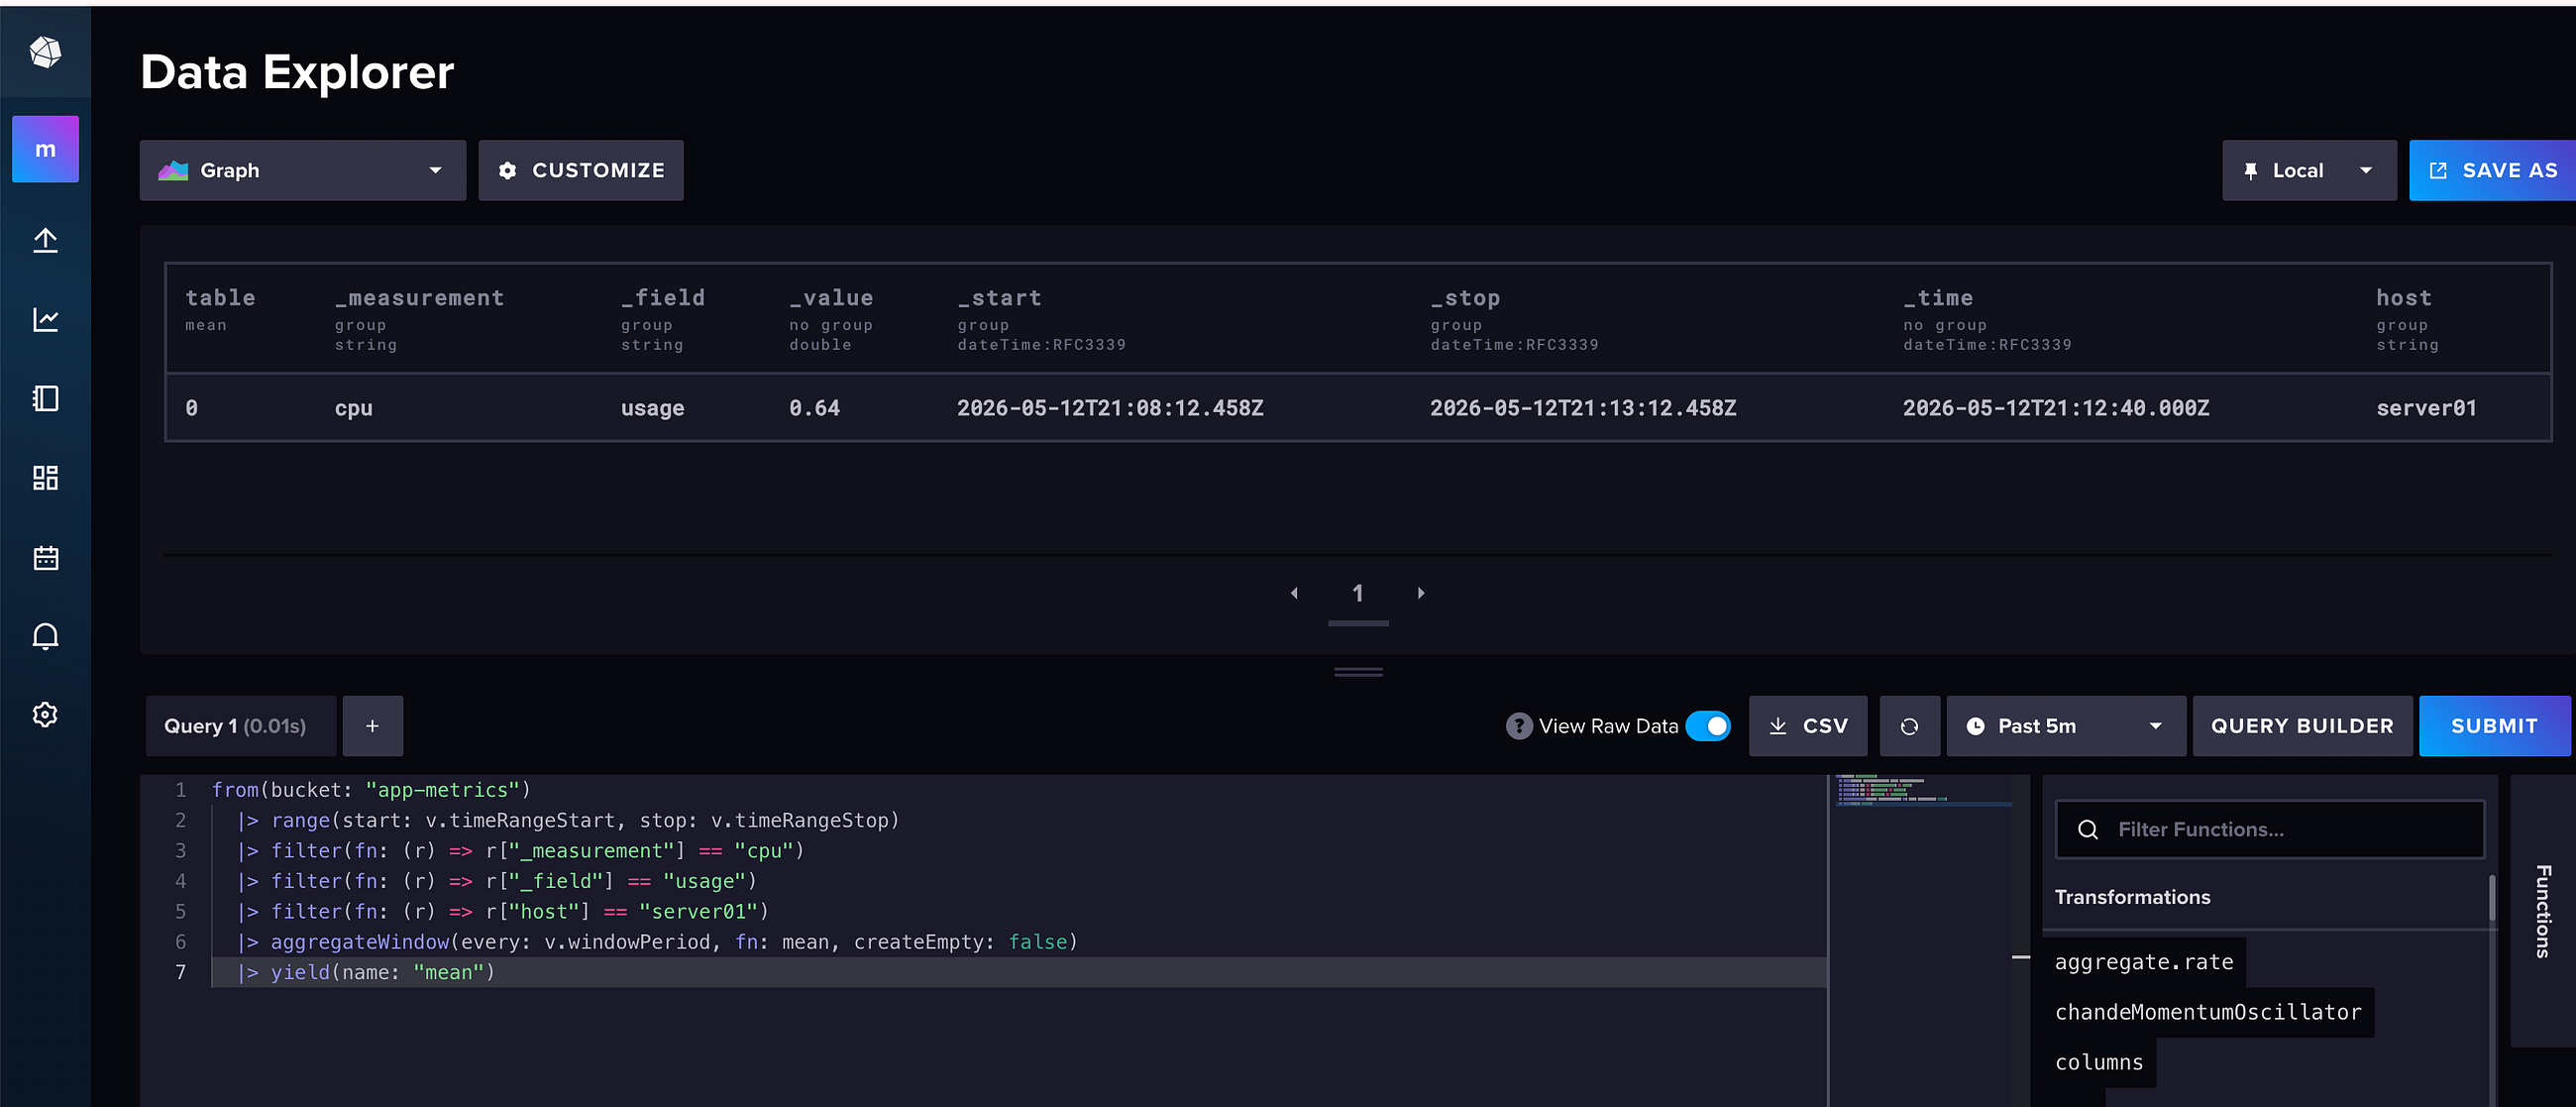Toggle the View Raw Data switch
The width and height of the screenshot is (2576, 1107).
tap(1708, 726)
